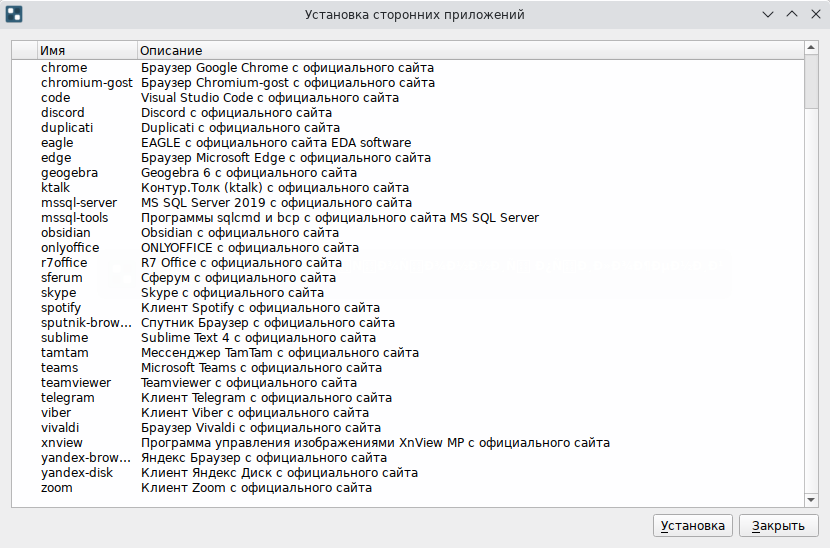Select the telegram row in the list
Screen dimensions: 830x548
coord(68,398)
